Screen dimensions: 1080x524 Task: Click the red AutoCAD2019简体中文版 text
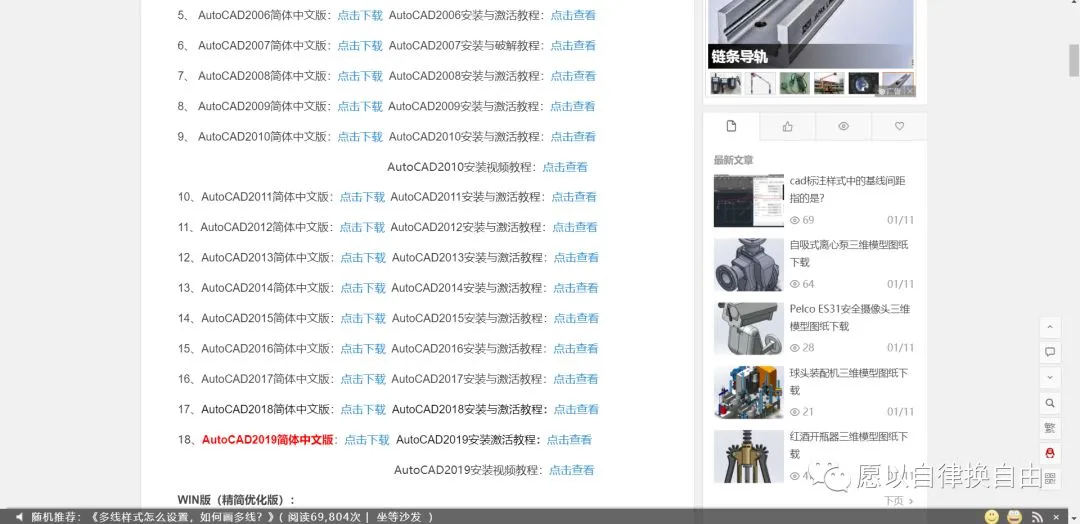(267, 439)
